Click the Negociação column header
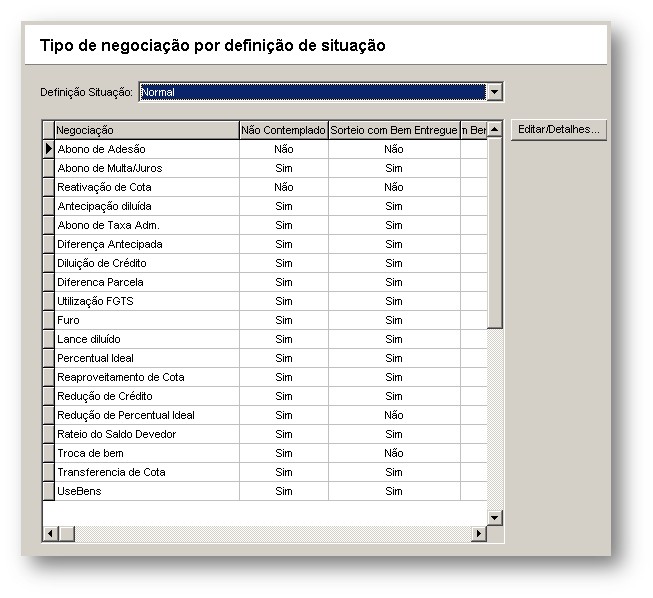The image size is (653, 598). [x=147, y=130]
